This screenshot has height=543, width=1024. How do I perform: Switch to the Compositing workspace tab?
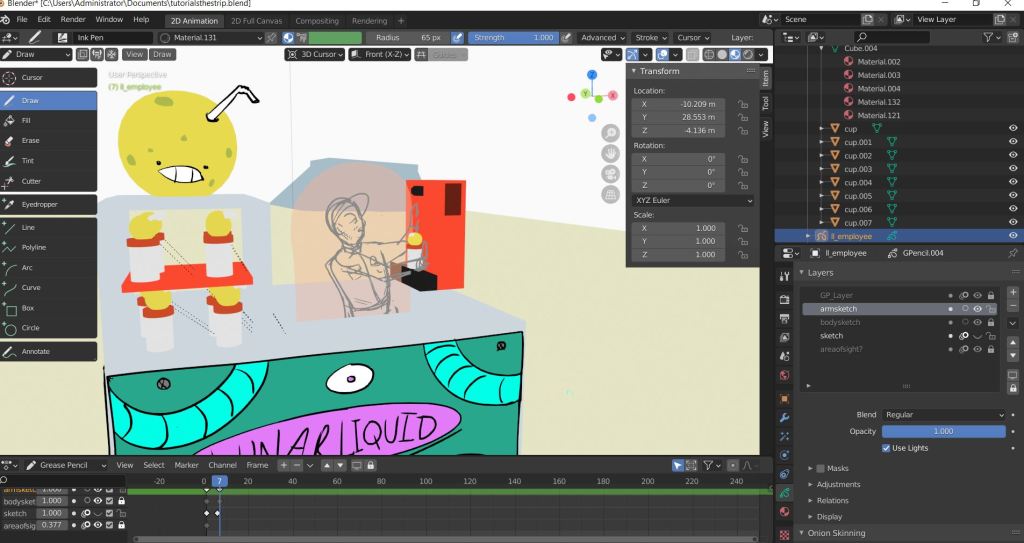317,20
